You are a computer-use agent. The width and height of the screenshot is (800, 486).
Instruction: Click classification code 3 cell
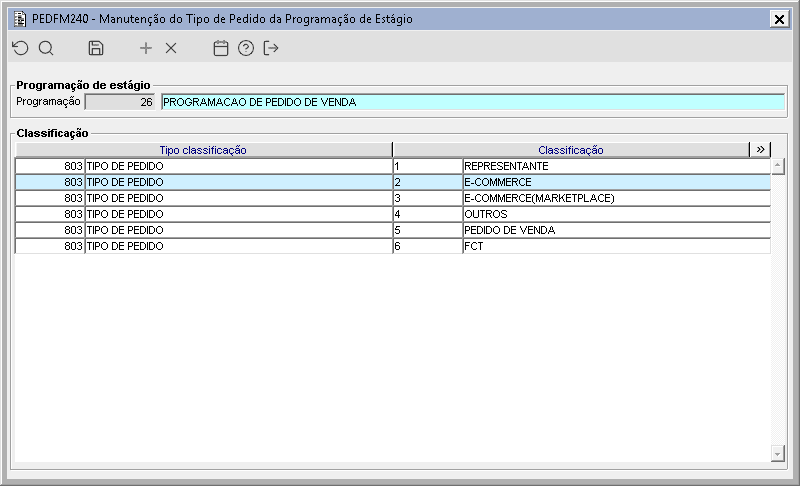pos(428,198)
